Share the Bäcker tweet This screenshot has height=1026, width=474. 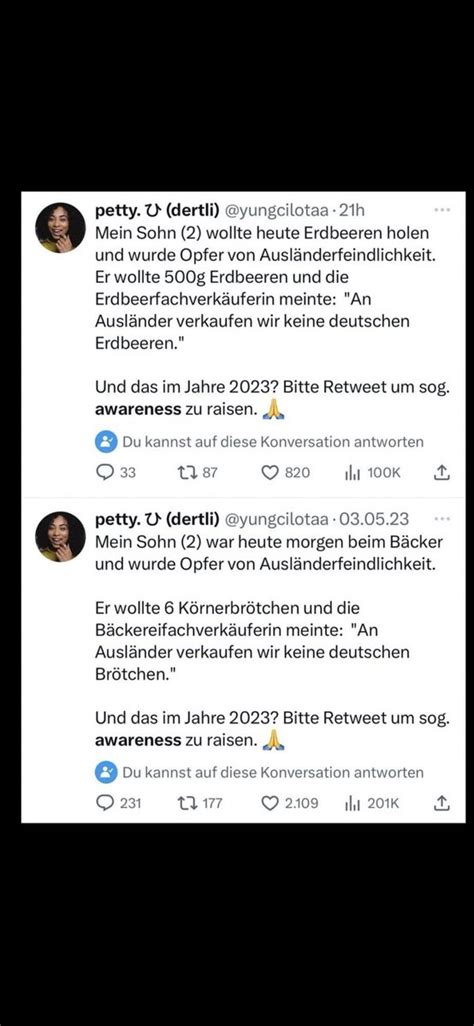coord(442,803)
